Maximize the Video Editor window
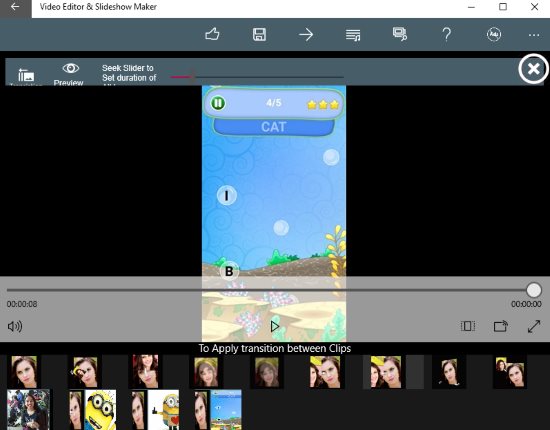Image resolution: width=550 pixels, height=430 pixels. (x=503, y=7)
